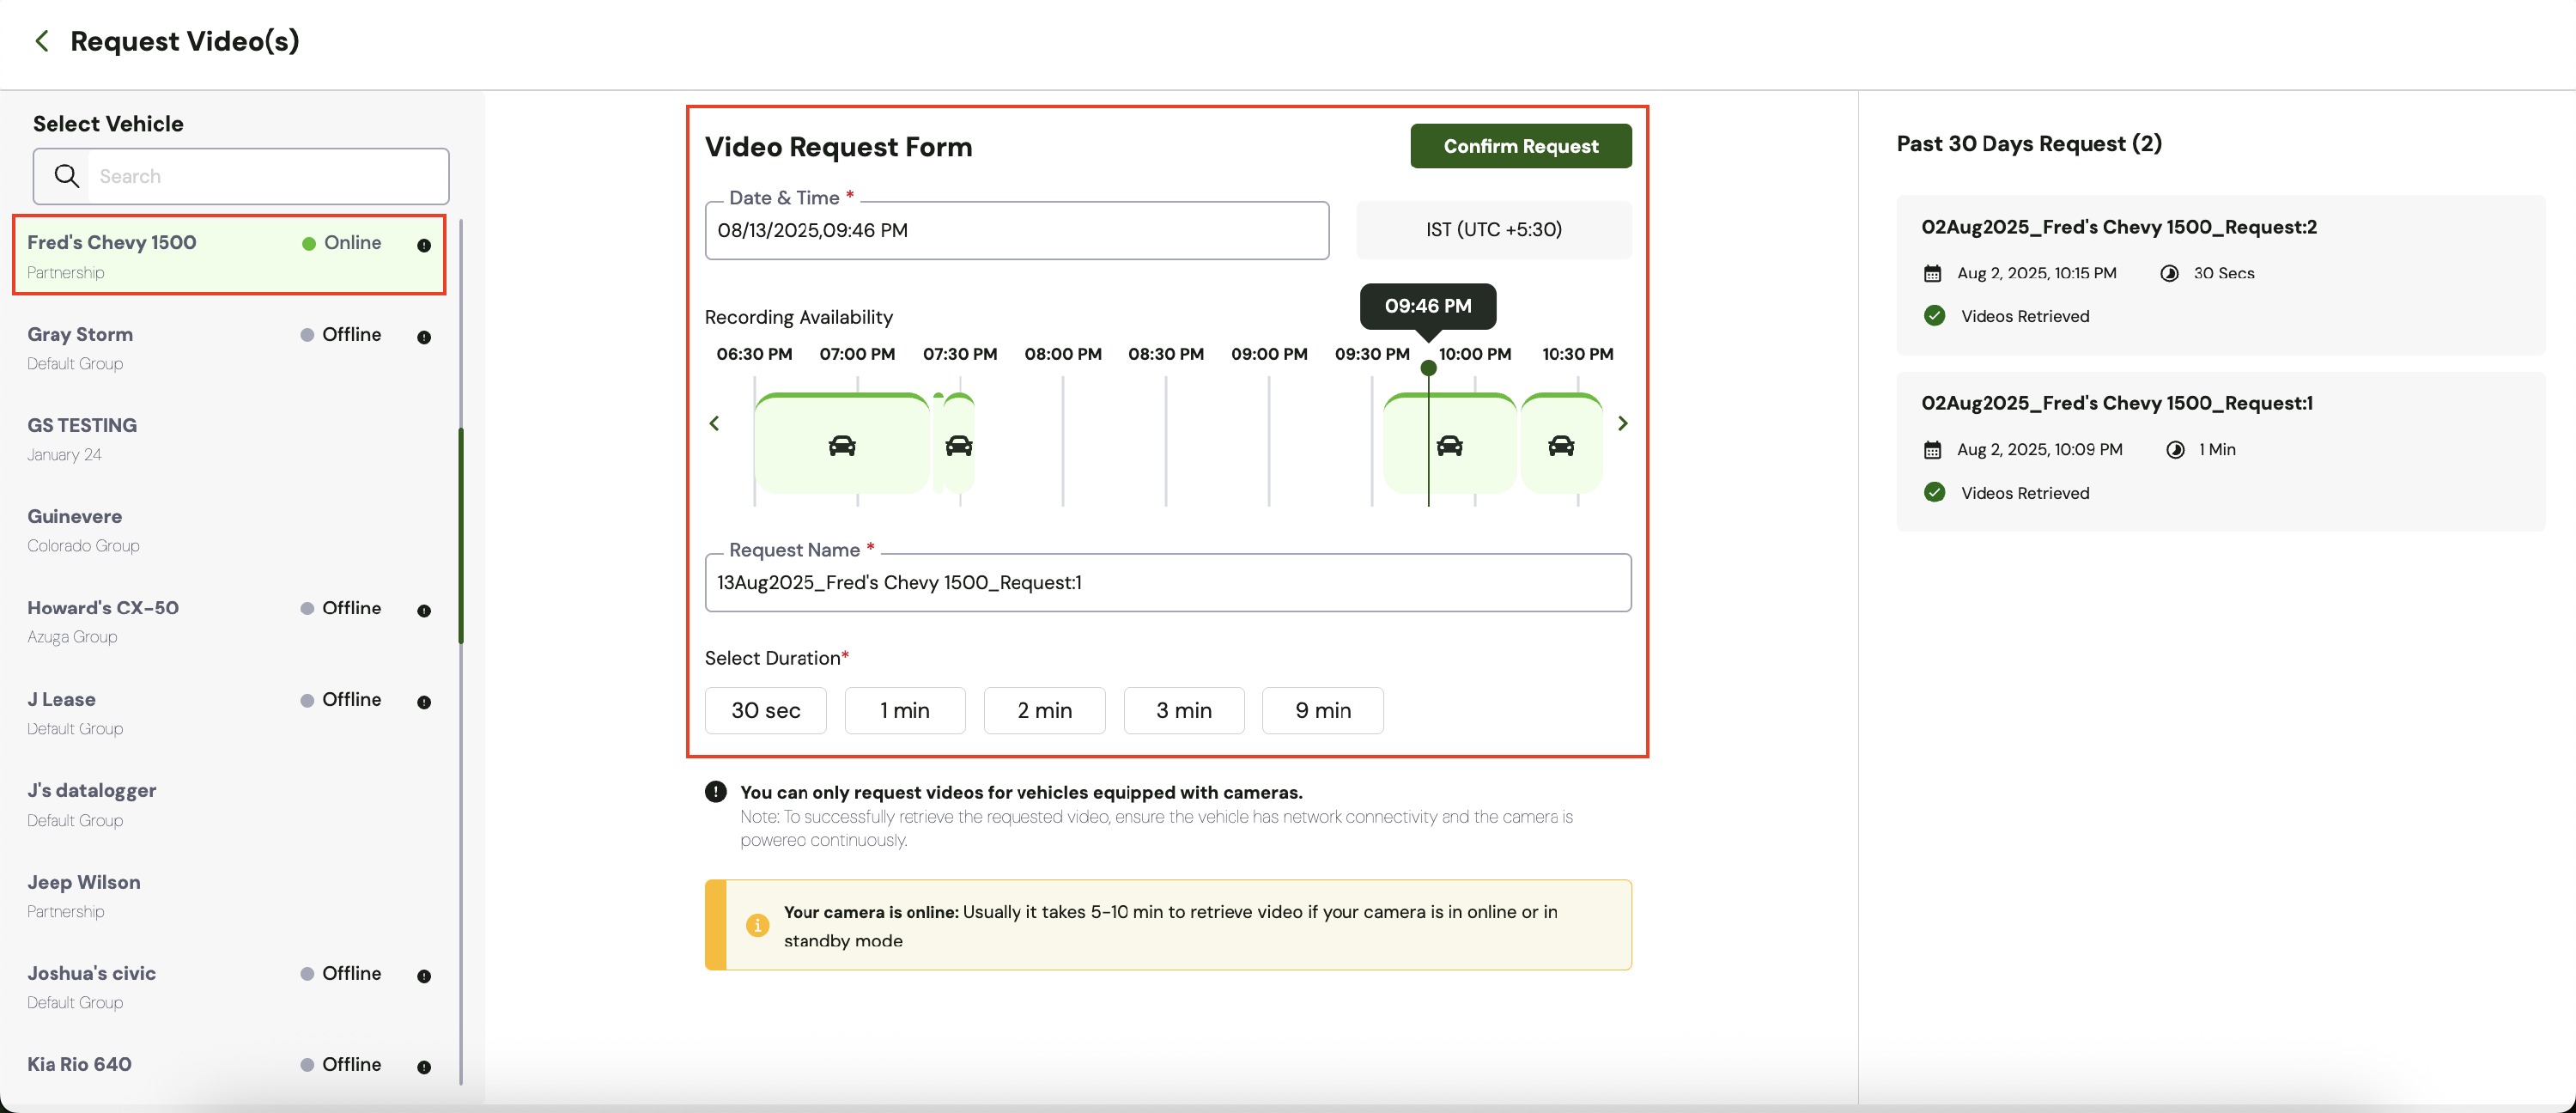Click the IST (UTC +5:30) timezone box
Viewport: 2576px width, 1113px height.
(1494, 230)
